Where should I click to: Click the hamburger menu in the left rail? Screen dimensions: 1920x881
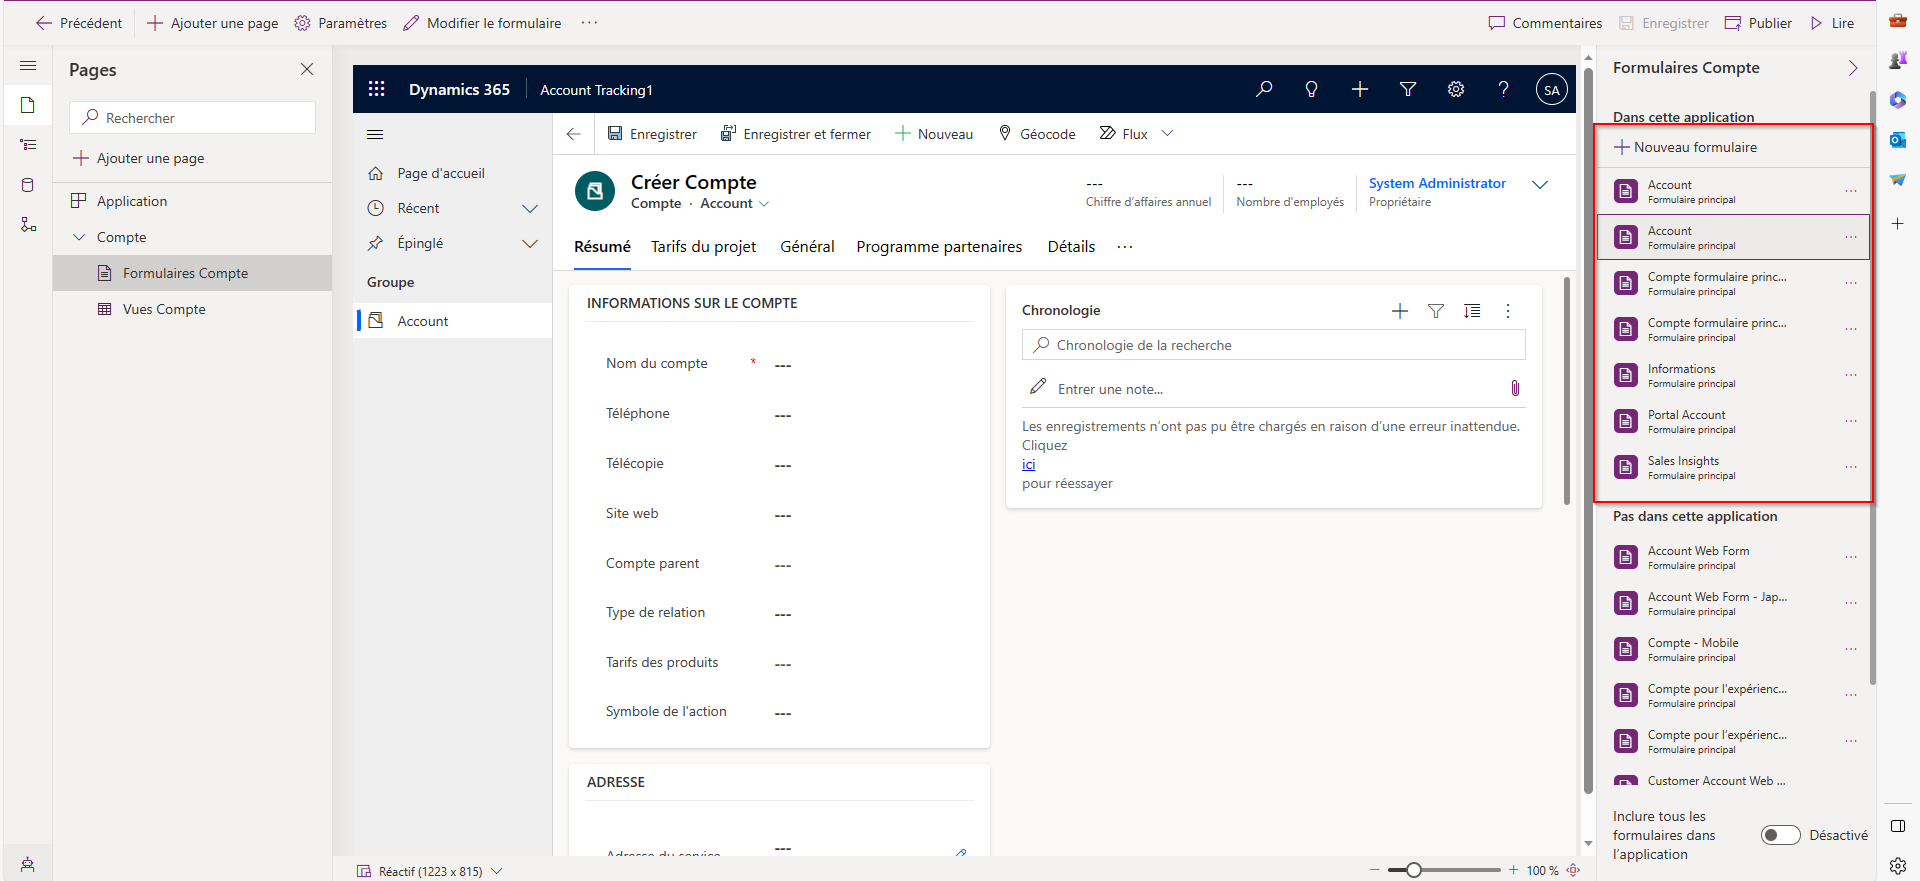[28, 65]
